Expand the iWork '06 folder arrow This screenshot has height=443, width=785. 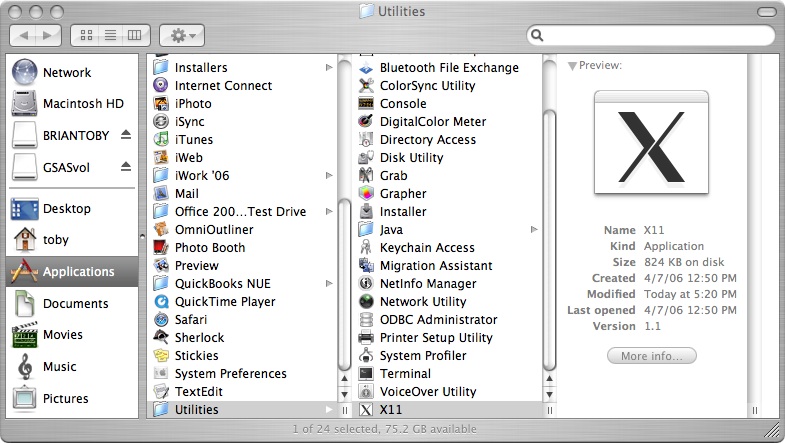(x=329, y=176)
